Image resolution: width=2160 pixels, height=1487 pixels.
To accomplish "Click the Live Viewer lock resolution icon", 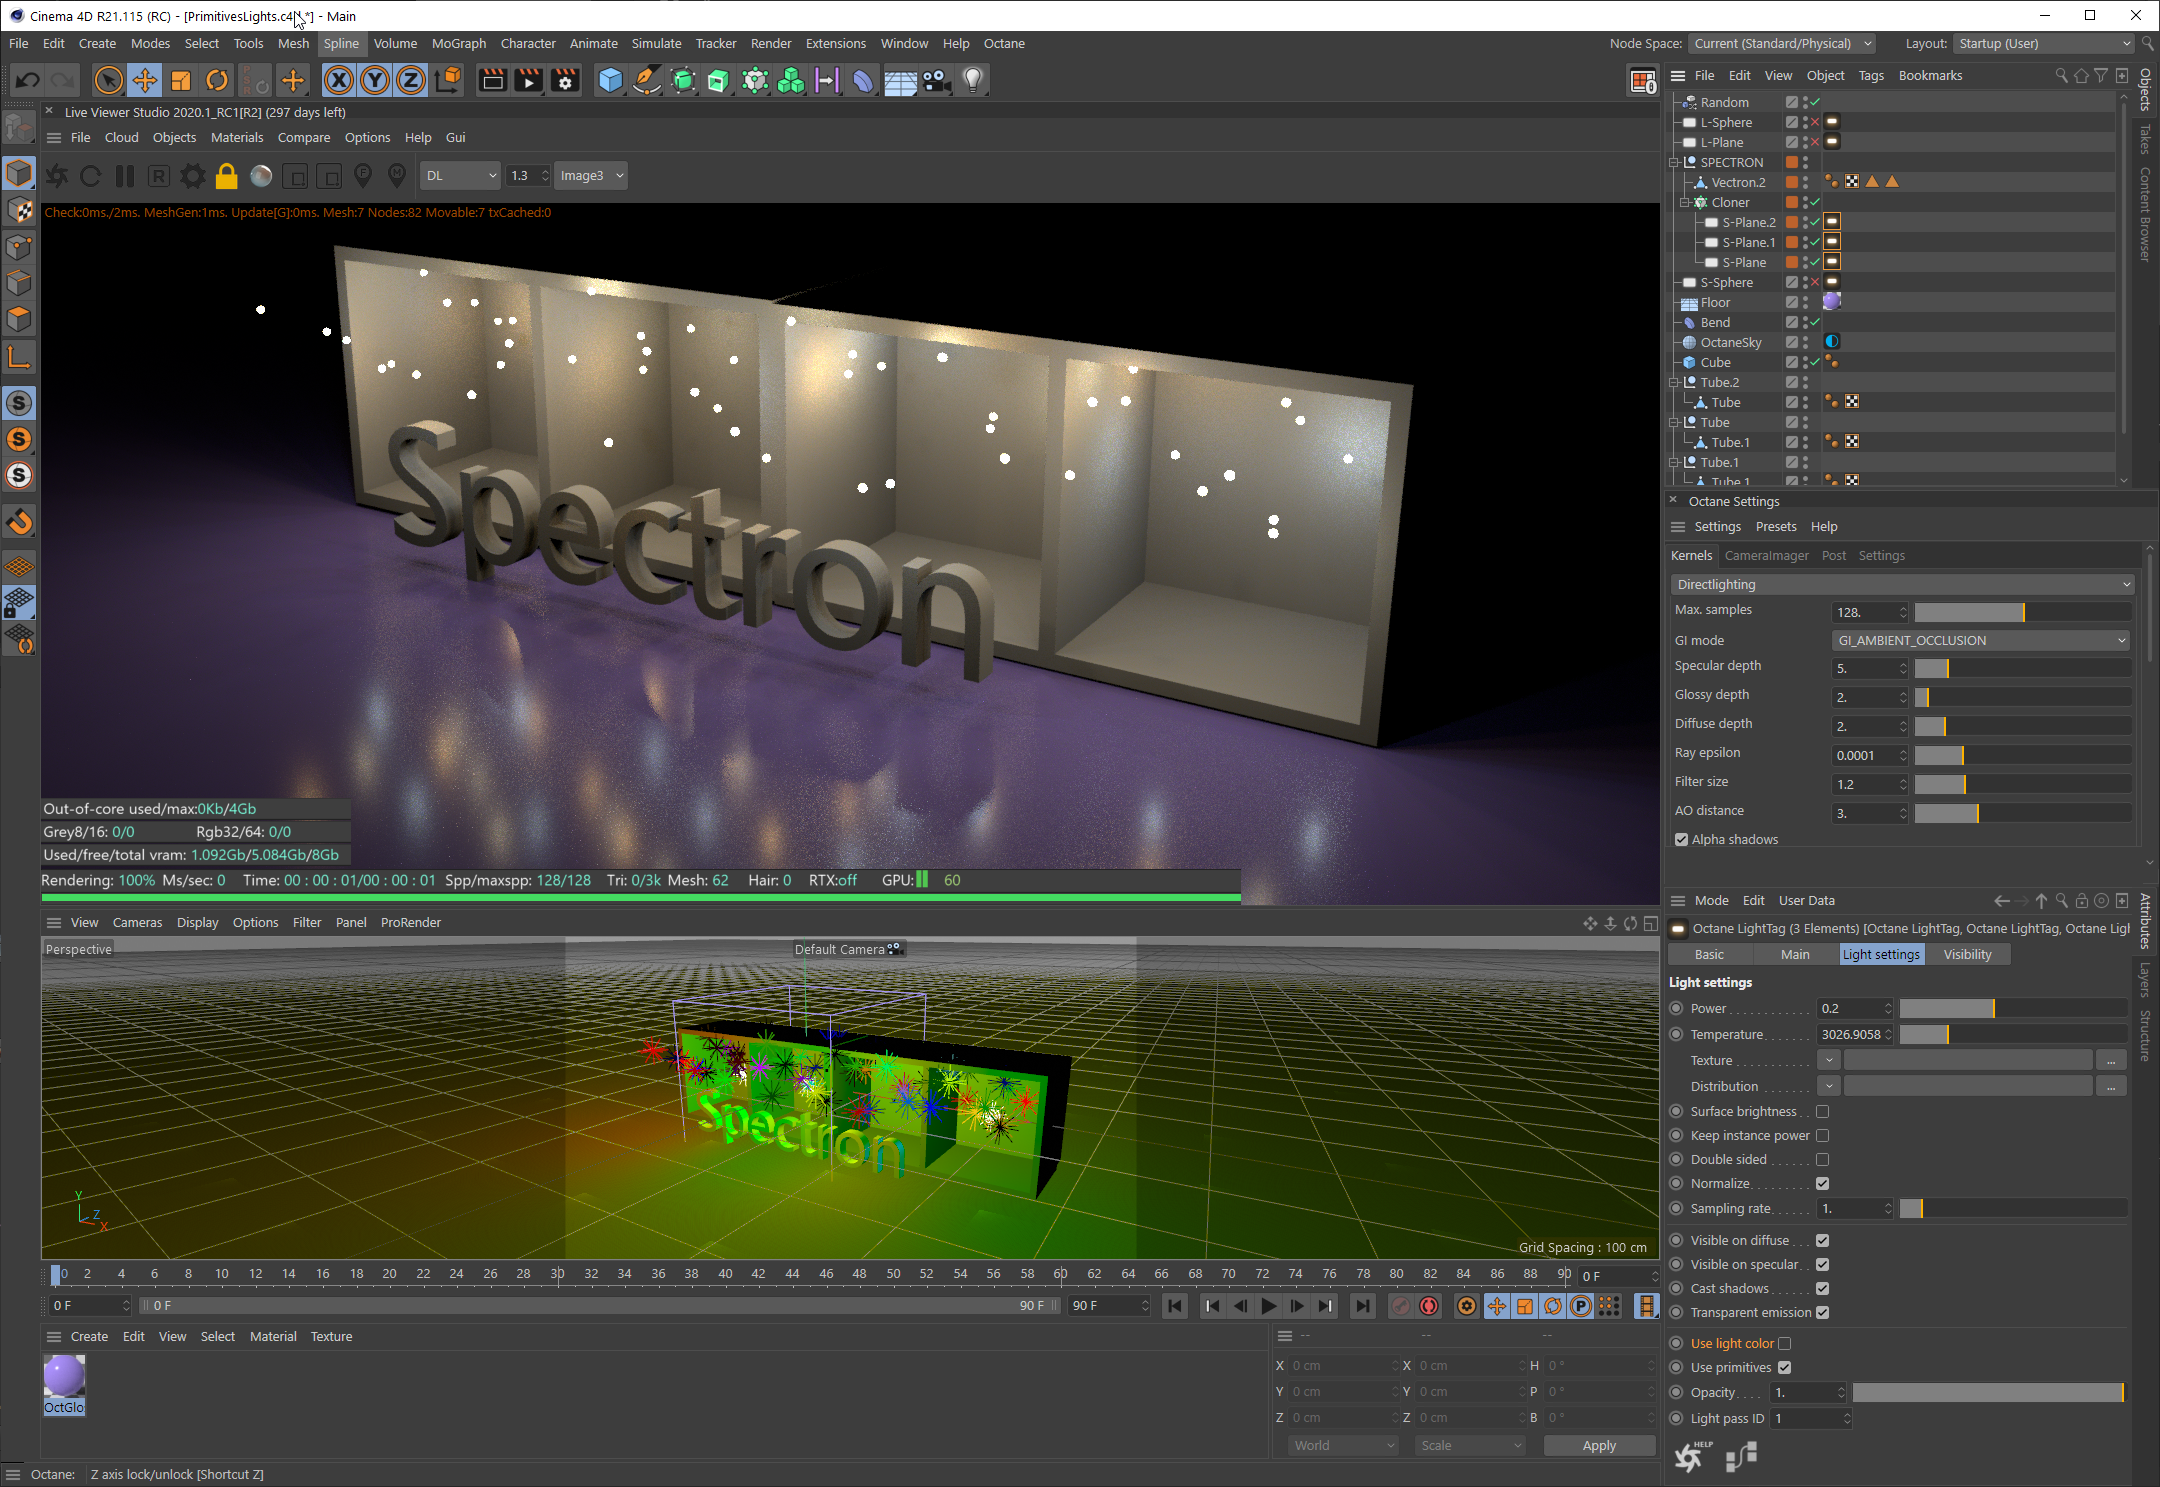I will click(227, 176).
